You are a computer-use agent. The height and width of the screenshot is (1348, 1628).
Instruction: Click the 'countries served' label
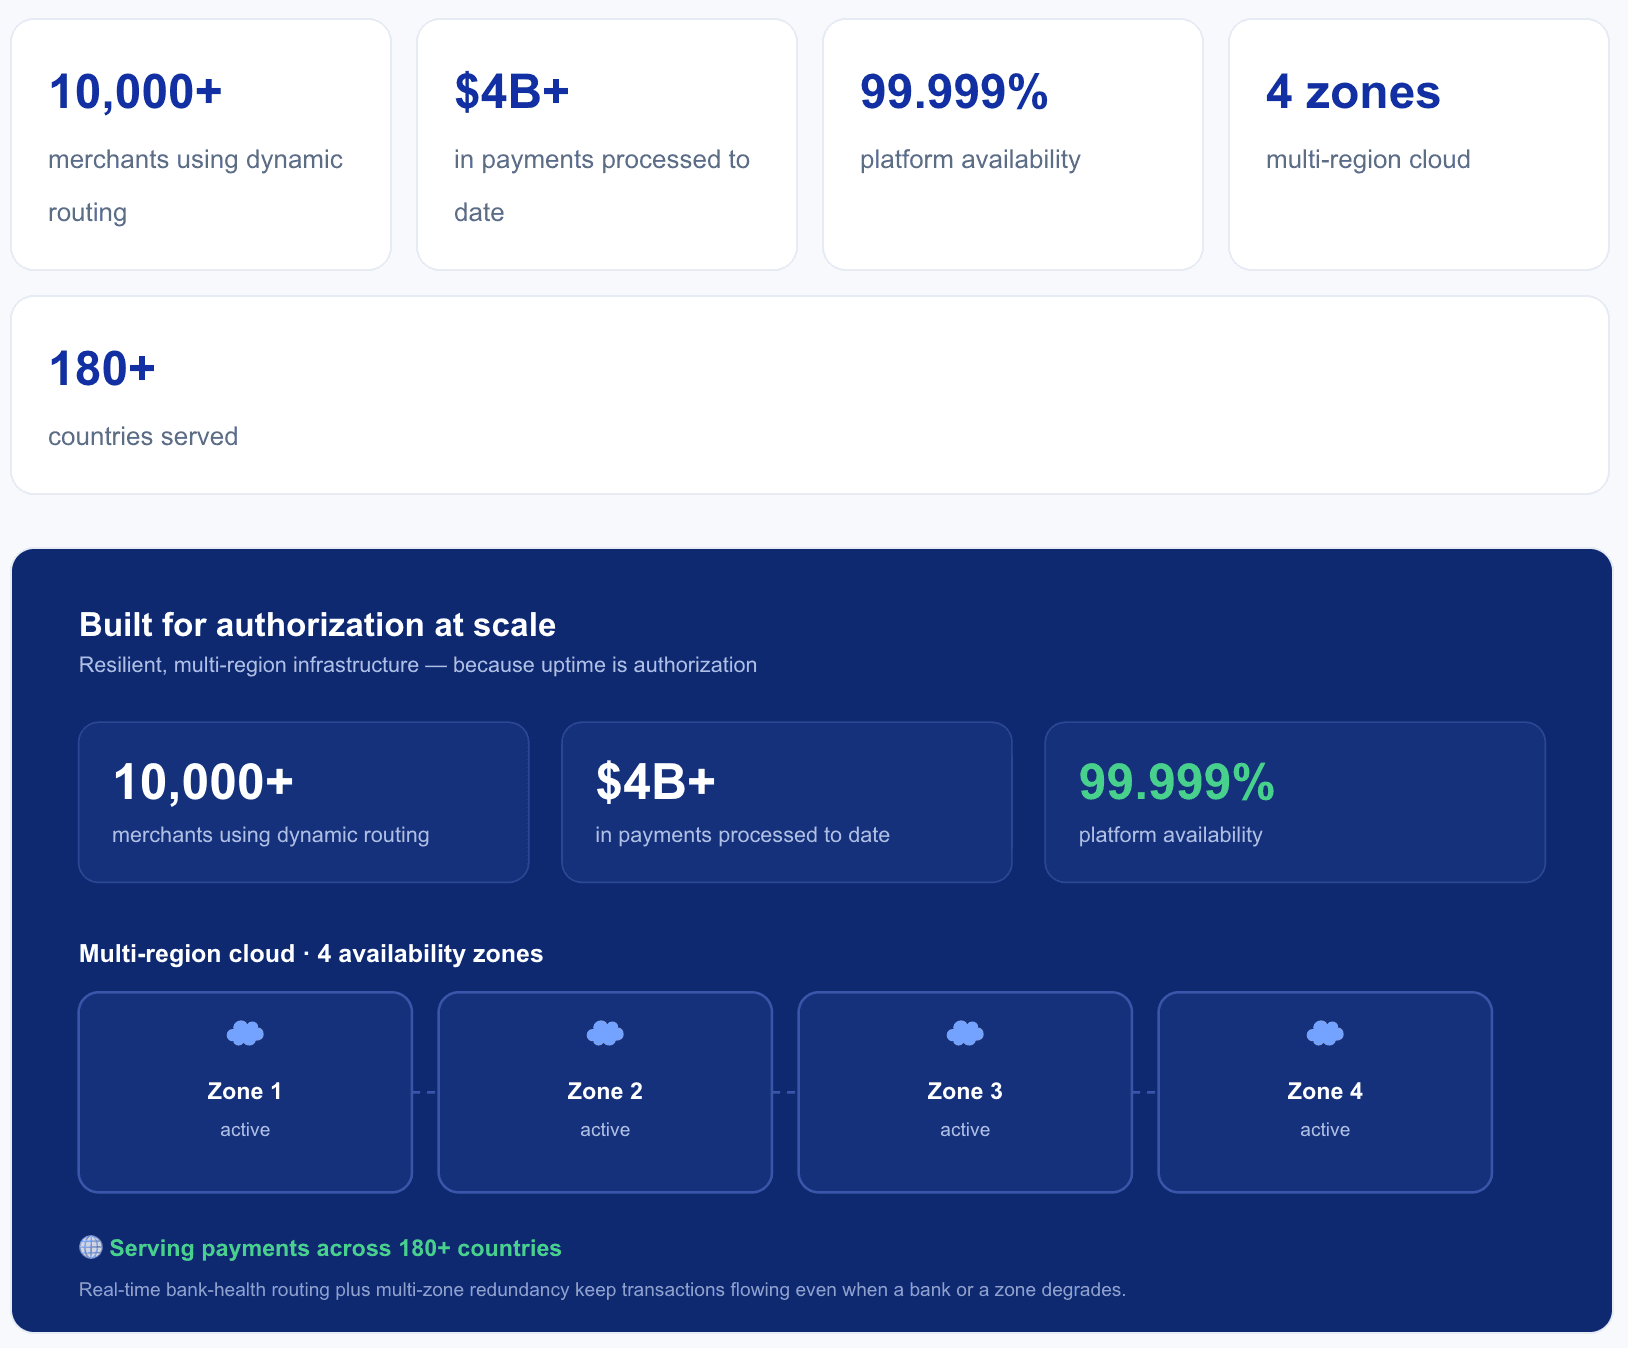(x=143, y=436)
